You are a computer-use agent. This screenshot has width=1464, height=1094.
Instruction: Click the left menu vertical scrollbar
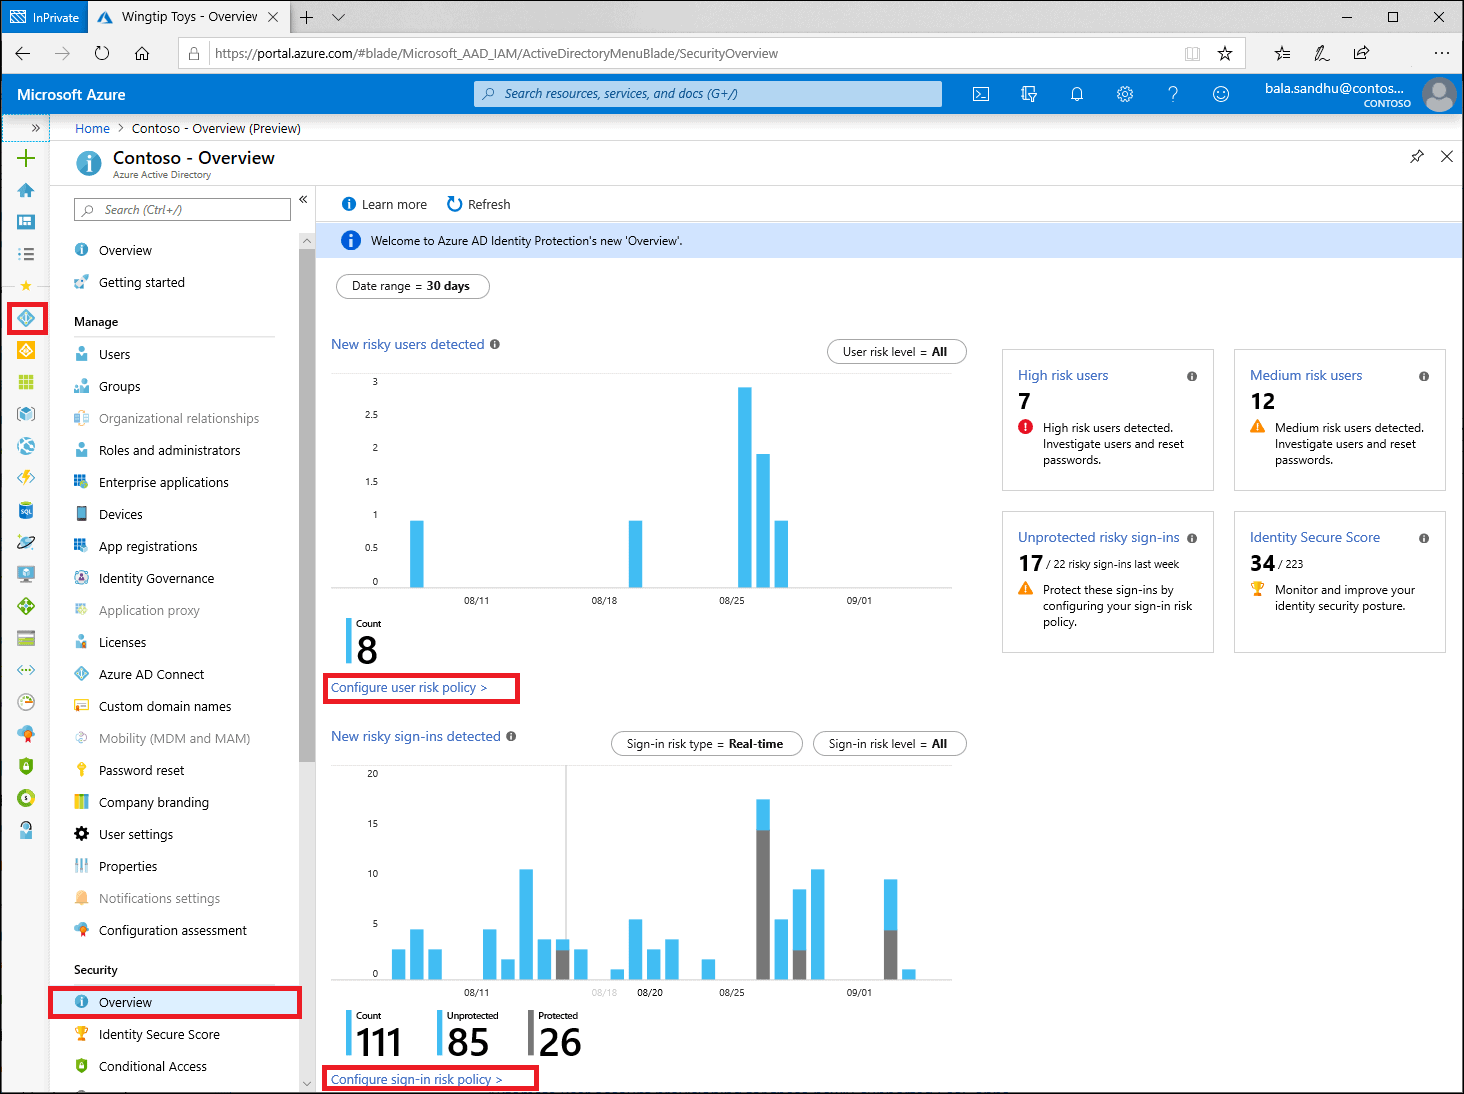pyautogui.click(x=306, y=500)
